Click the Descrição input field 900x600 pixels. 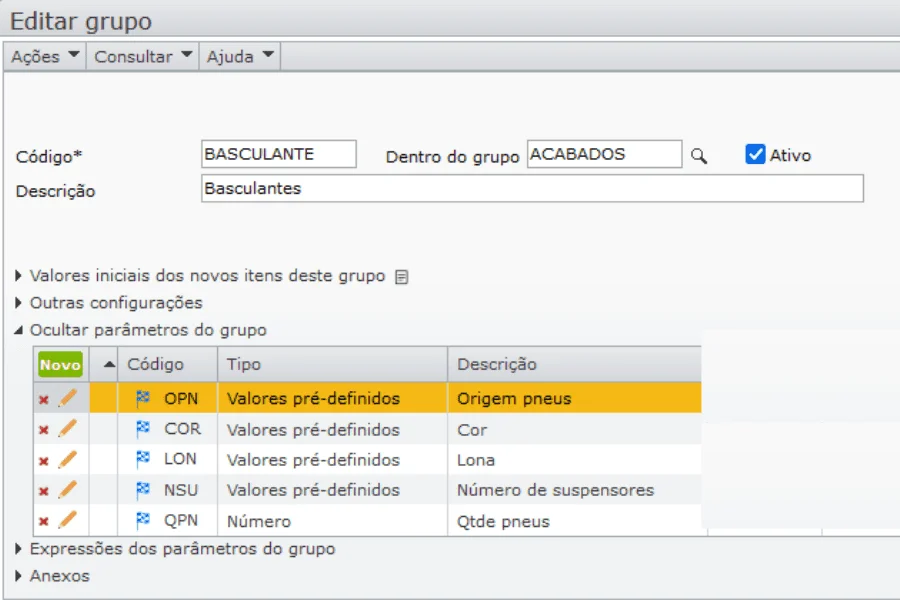click(x=532, y=189)
